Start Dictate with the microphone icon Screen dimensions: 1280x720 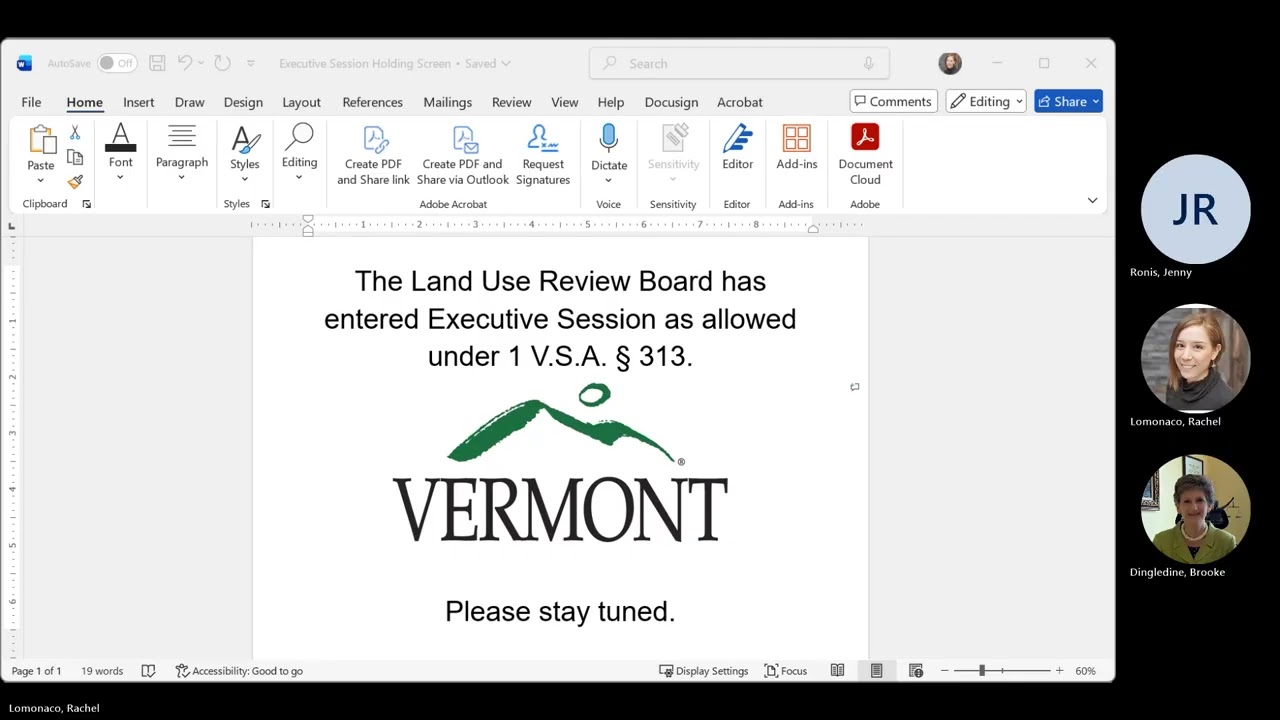click(x=608, y=139)
